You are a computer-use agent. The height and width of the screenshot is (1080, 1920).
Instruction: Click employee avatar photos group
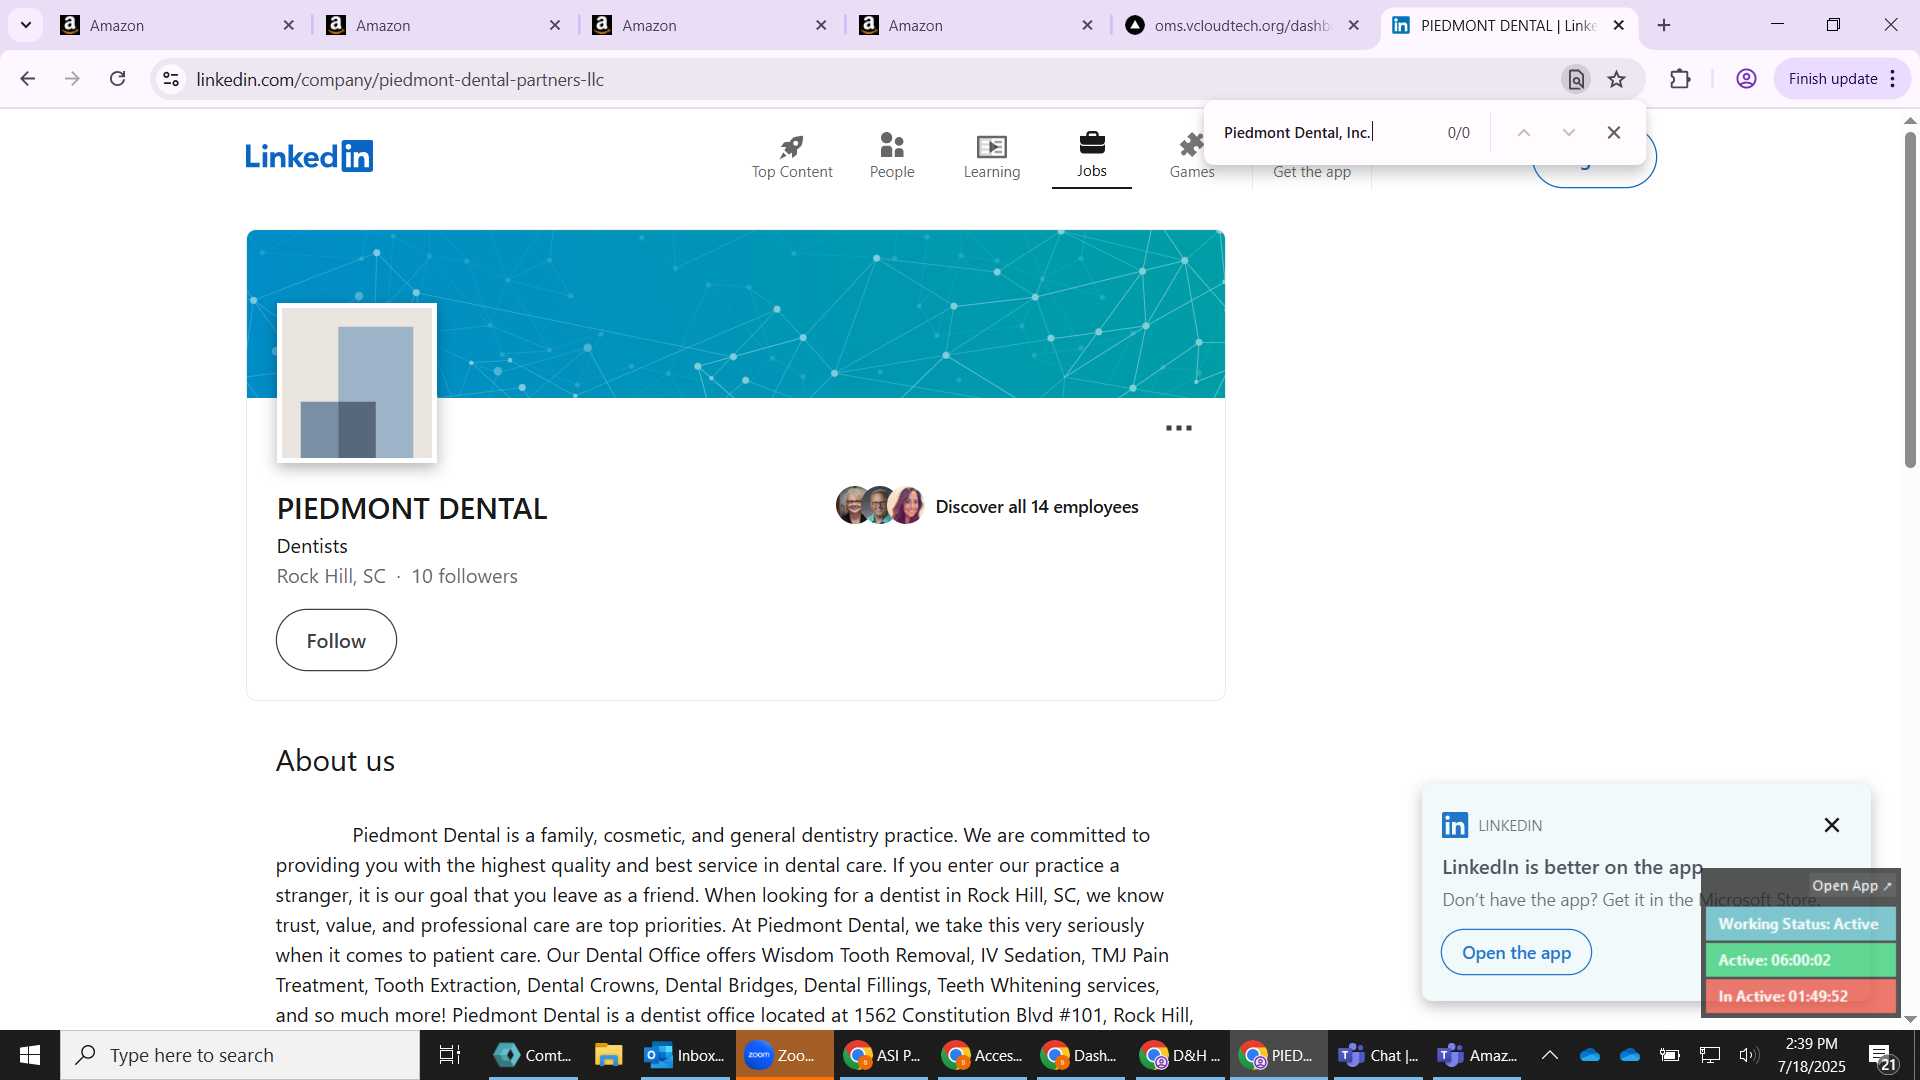pos(880,506)
